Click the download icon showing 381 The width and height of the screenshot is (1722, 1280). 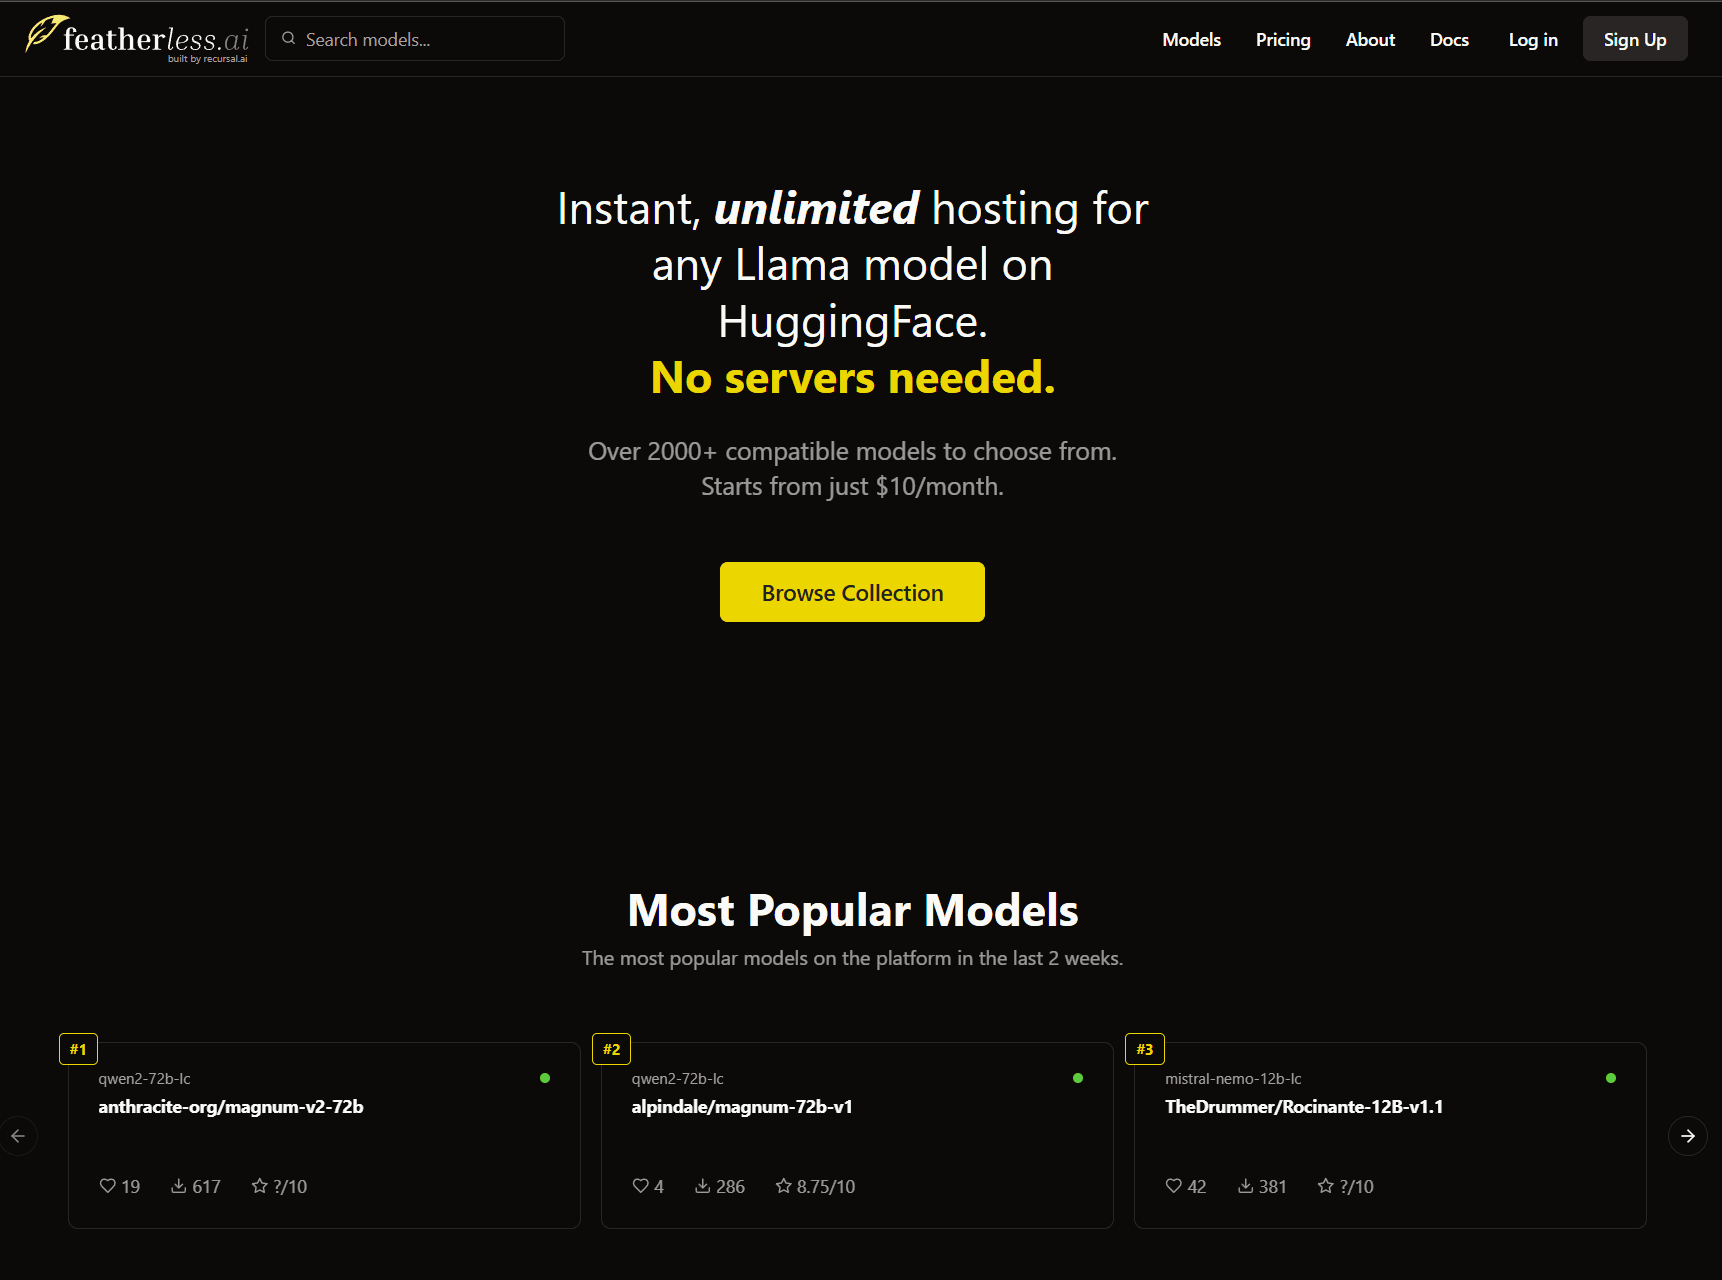click(1246, 1186)
